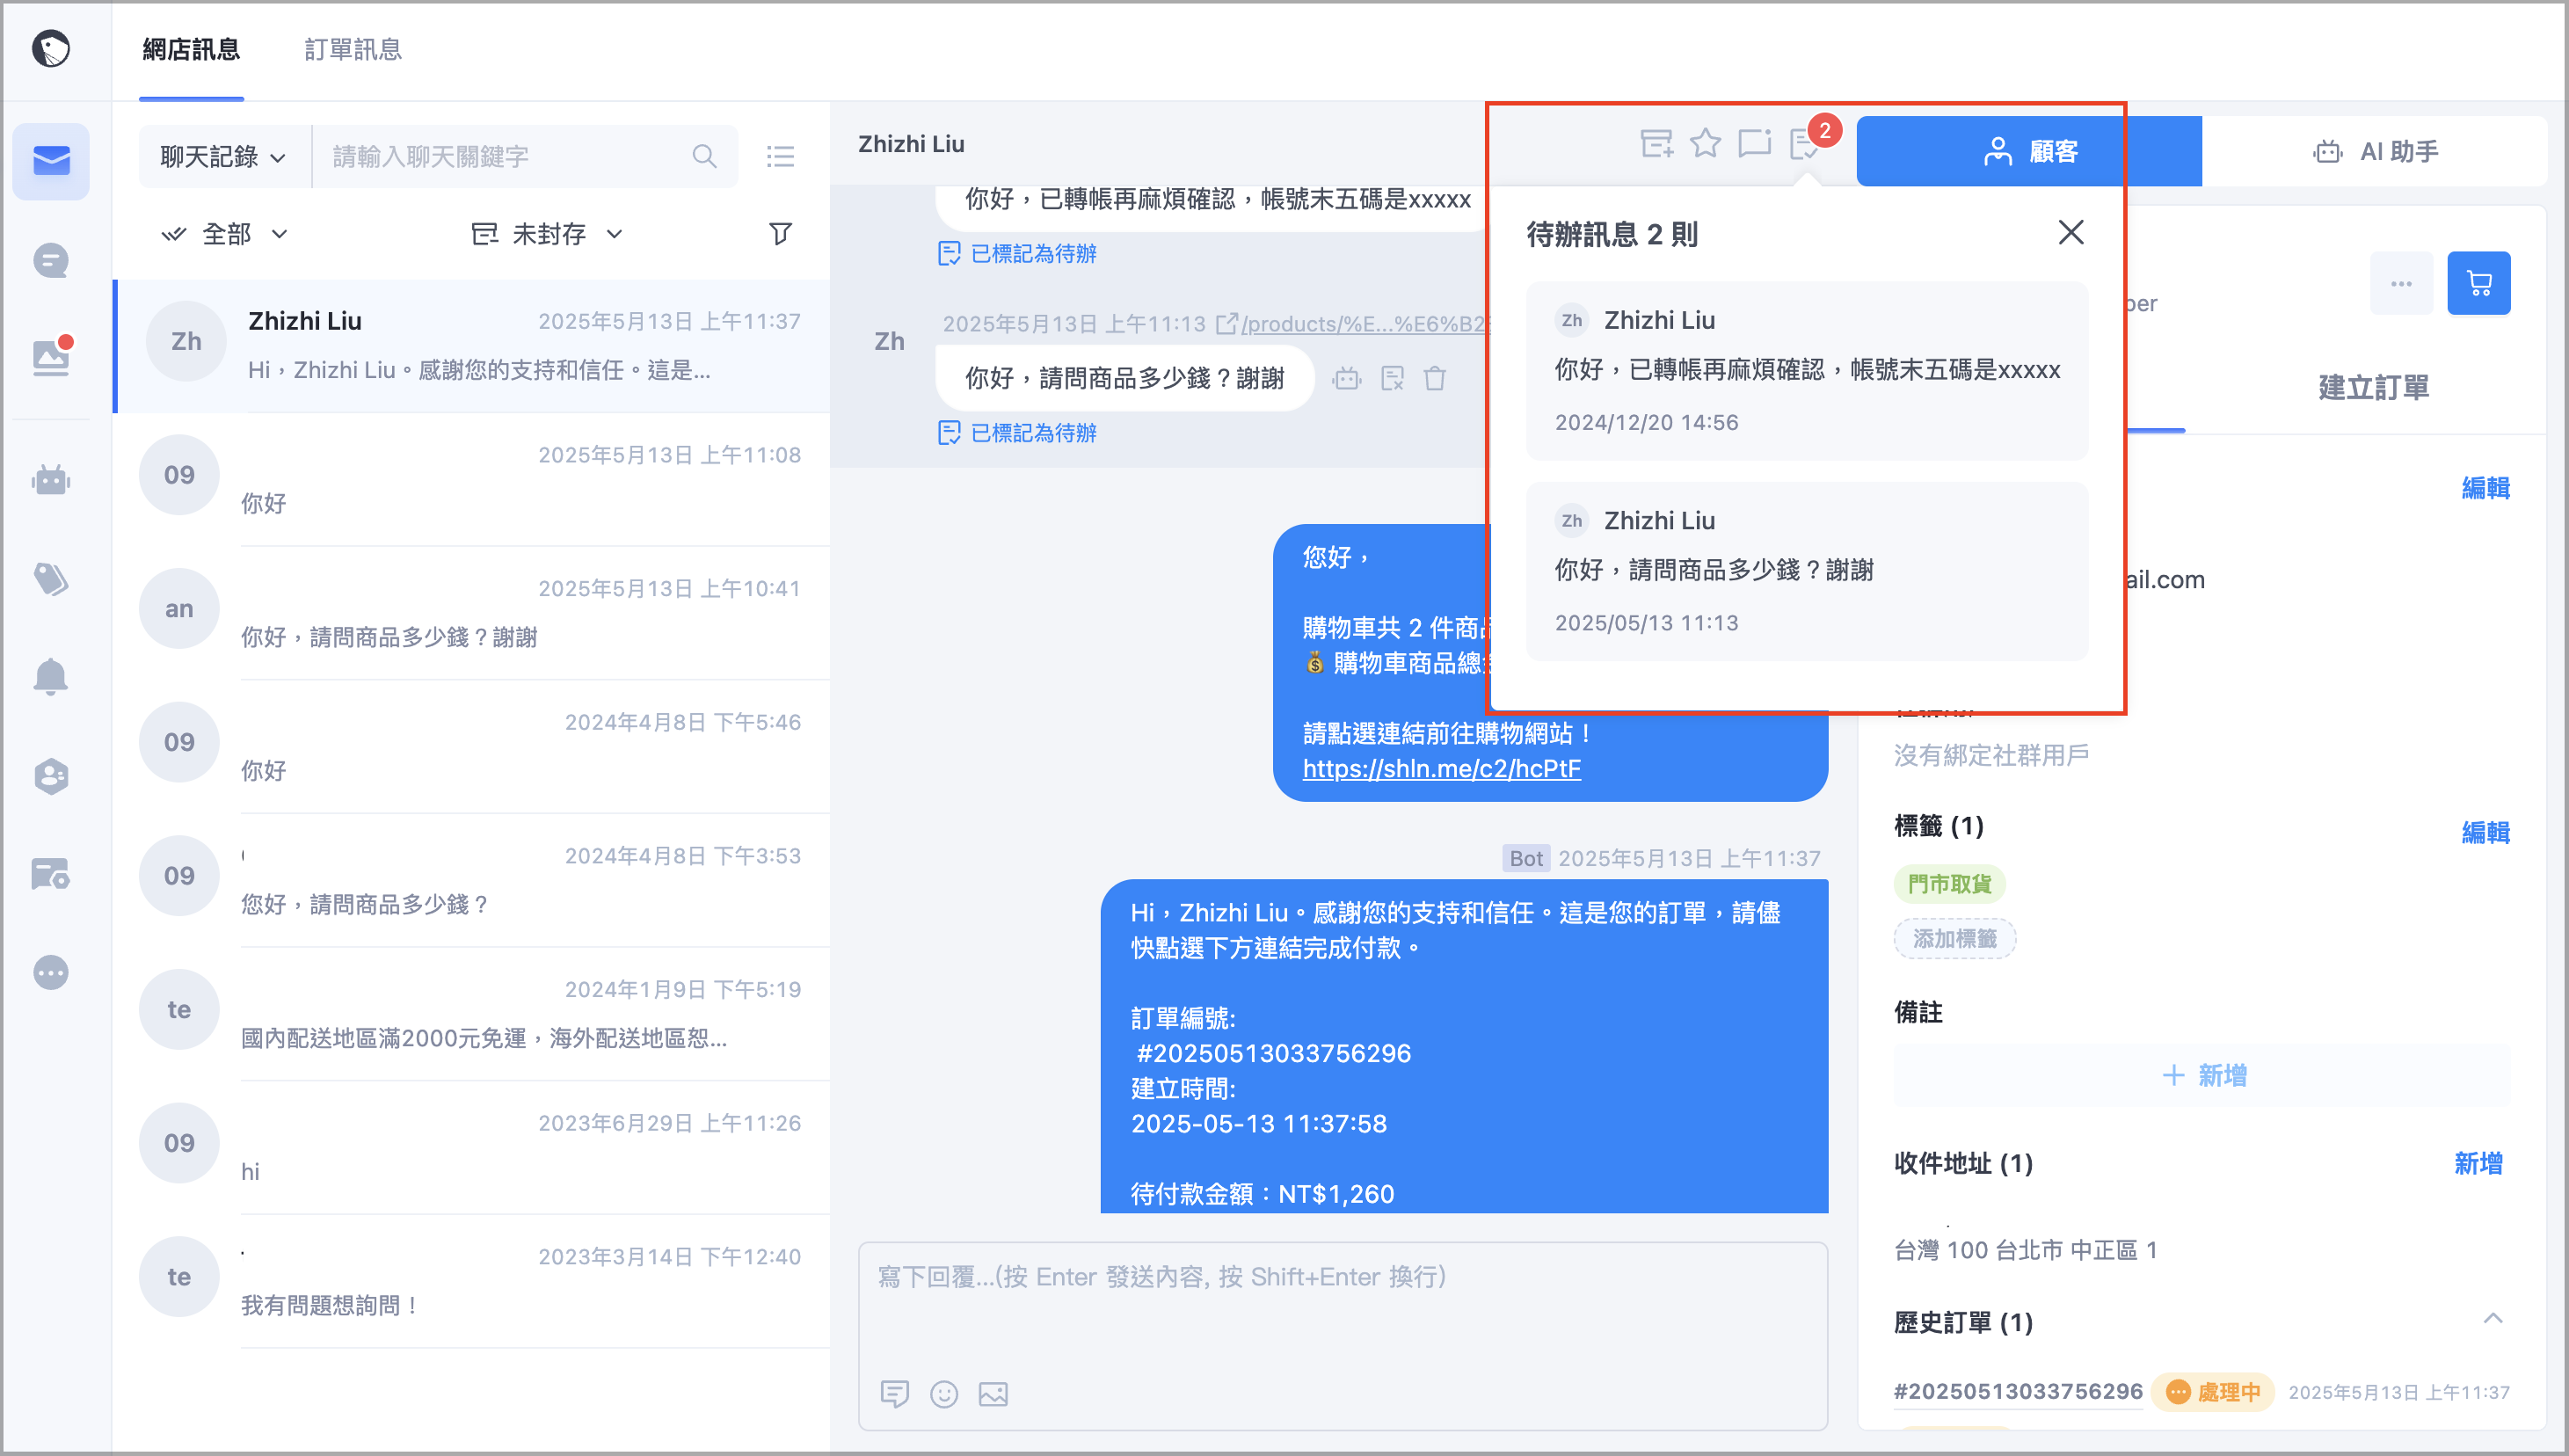Open the 09 conversation dated 上午11:08

click(x=472, y=479)
